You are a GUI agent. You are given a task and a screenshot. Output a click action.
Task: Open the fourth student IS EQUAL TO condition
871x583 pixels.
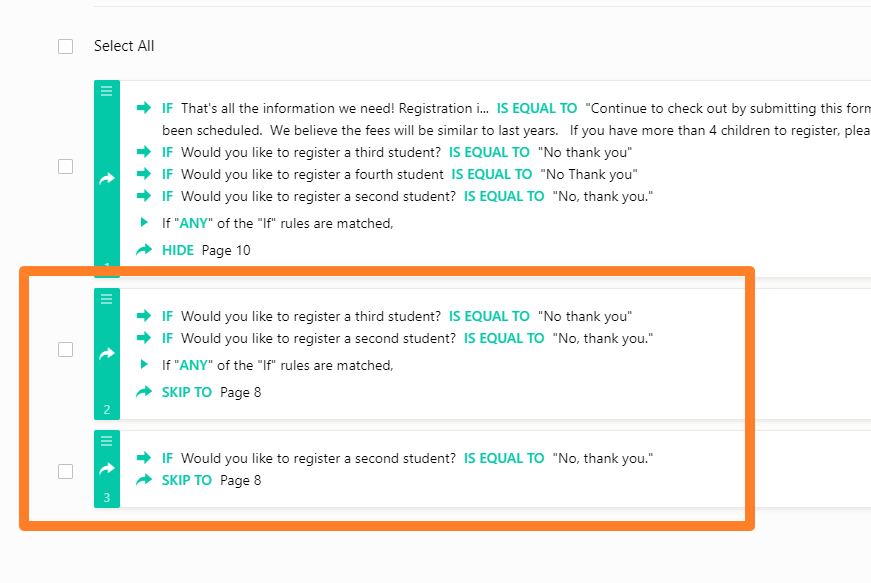pos(491,174)
